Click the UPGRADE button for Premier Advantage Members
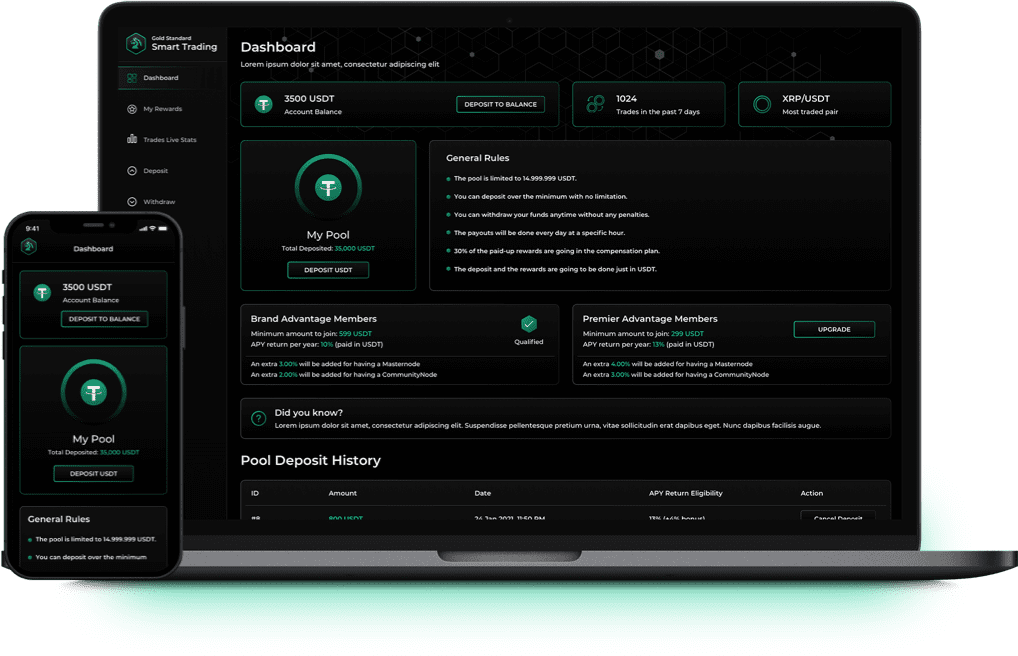This screenshot has width=1018, height=656. (834, 329)
